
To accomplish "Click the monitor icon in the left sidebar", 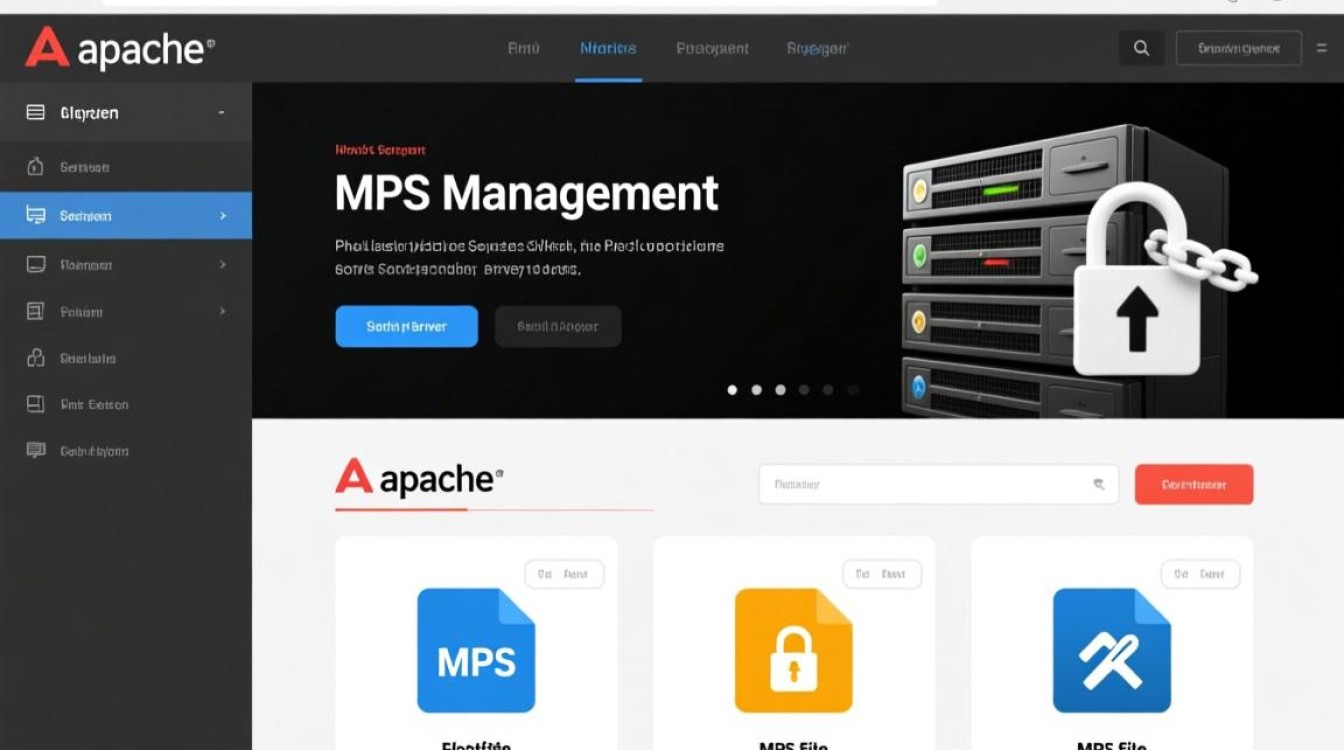I will point(35,263).
